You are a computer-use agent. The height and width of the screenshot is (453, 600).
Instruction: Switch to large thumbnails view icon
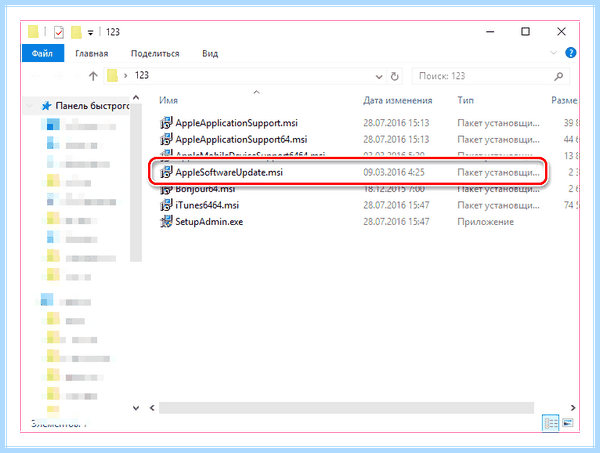coord(568,423)
